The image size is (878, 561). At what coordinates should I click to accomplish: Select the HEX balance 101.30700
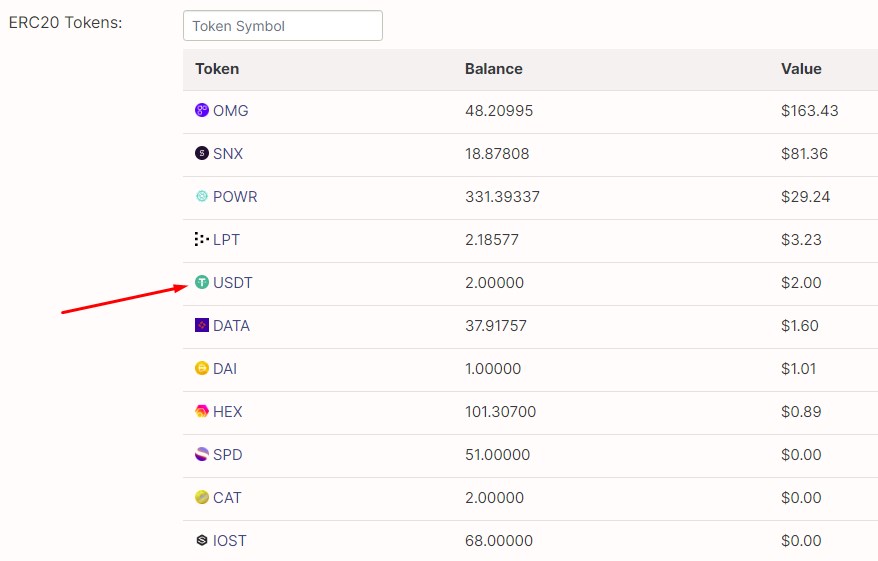pyautogui.click(x=501, y=412)
